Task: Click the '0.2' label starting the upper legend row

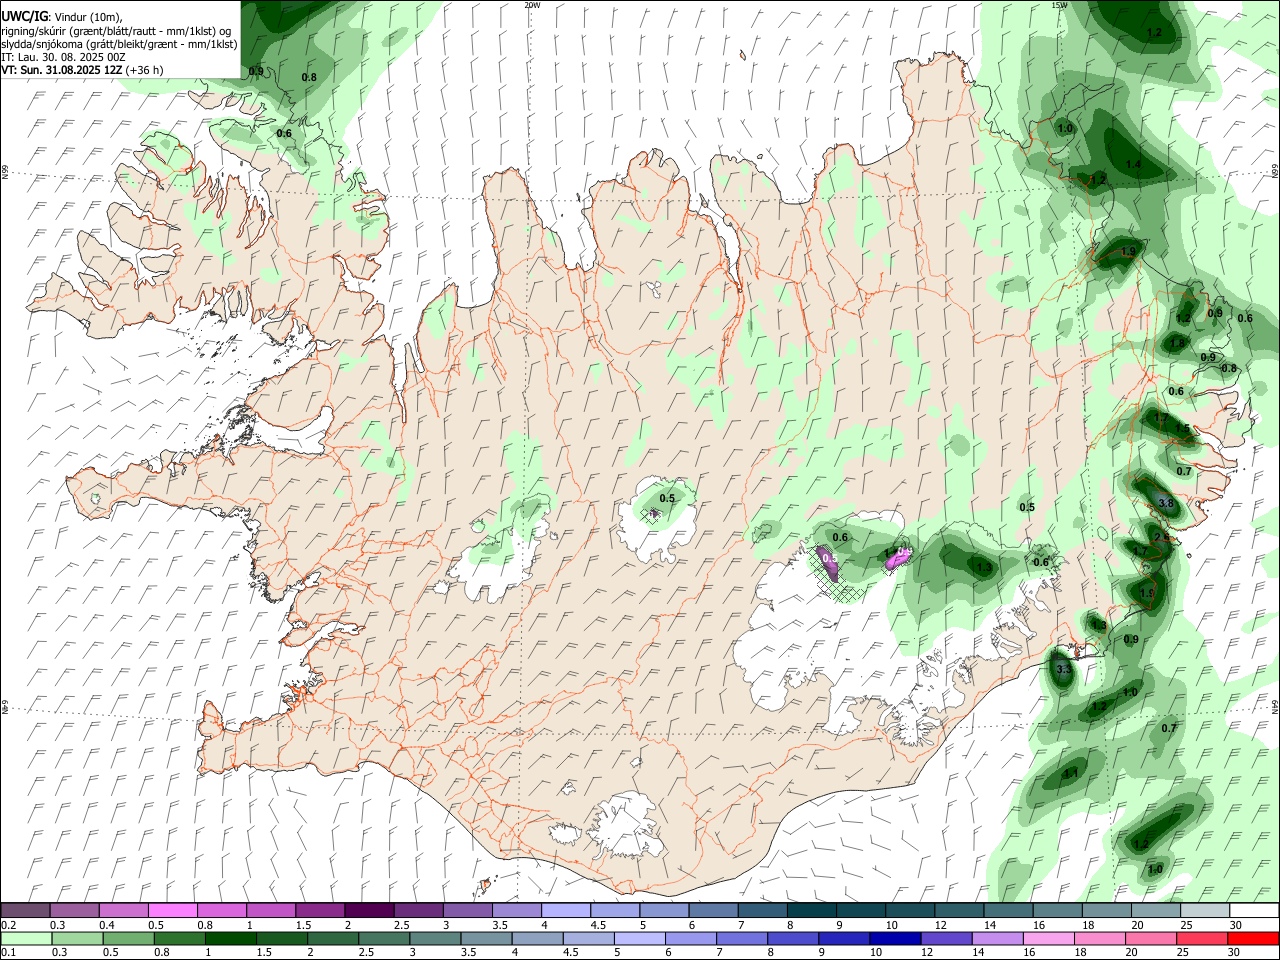Action: click(x=8, y=925)
